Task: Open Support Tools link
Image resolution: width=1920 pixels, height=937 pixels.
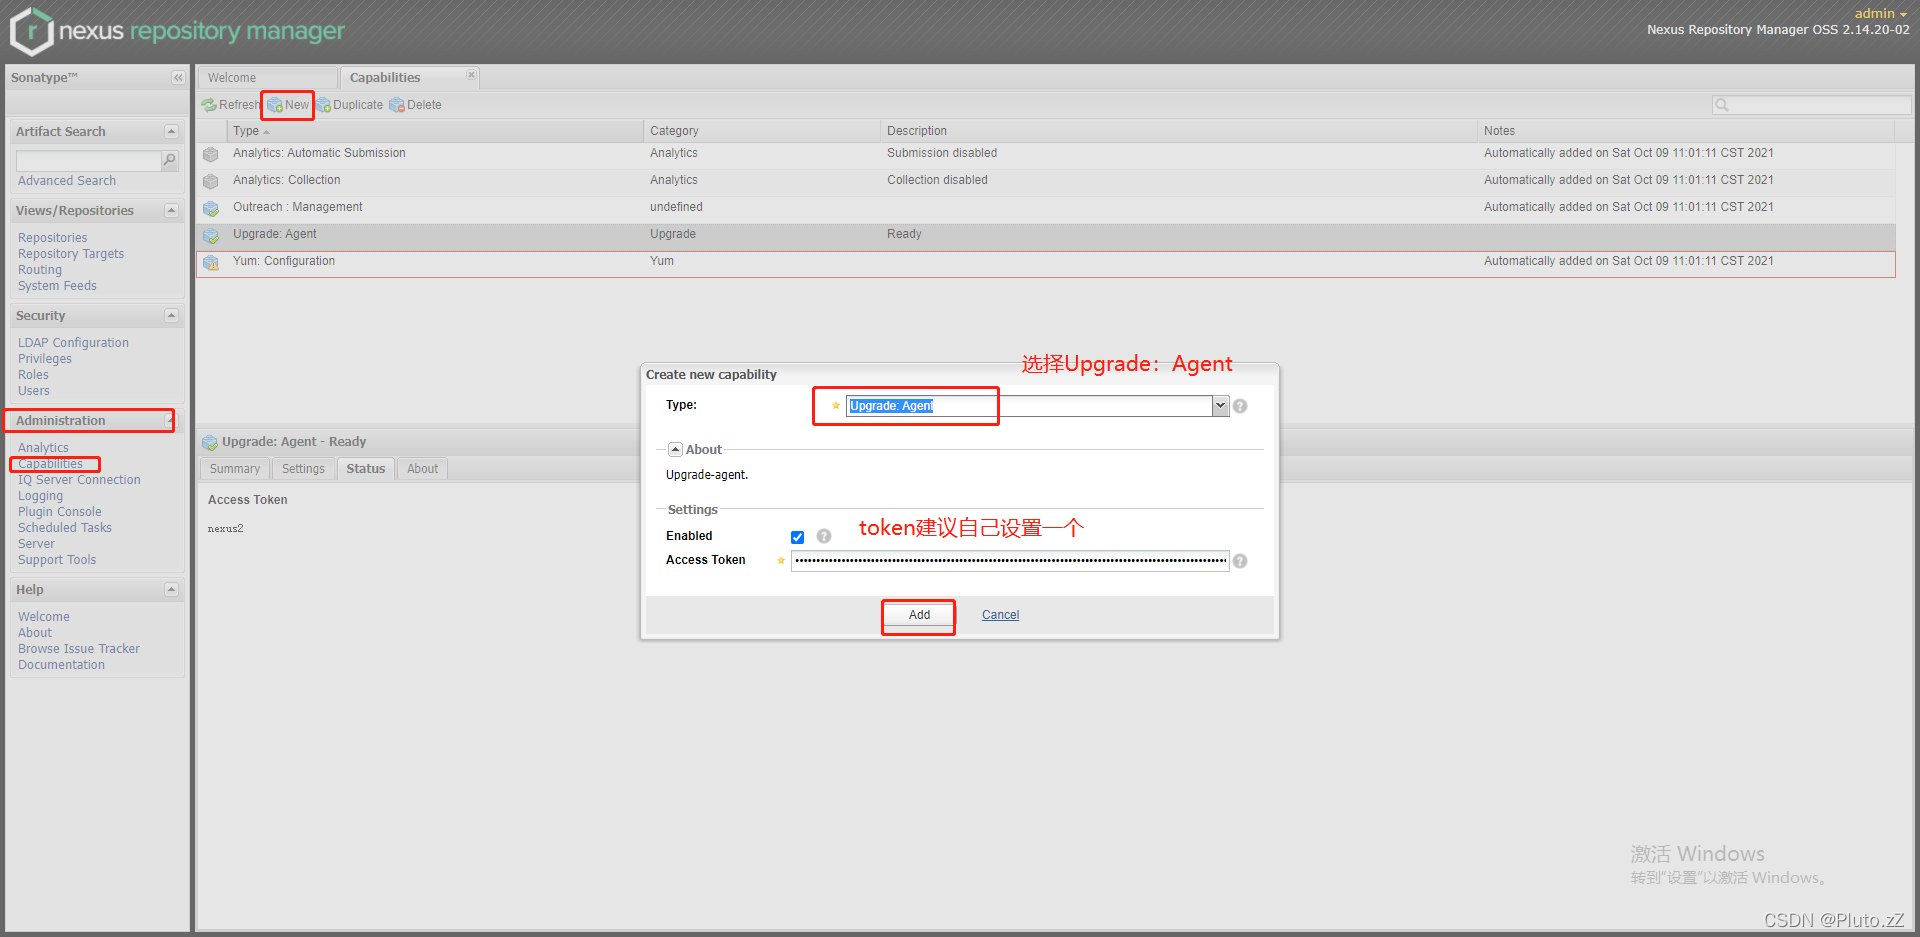Action: click(57, 560)
